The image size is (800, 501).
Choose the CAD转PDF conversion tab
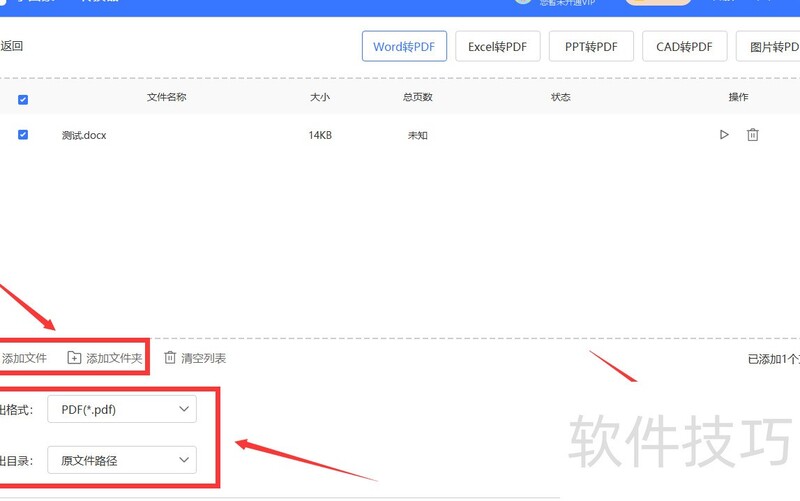tap(684, 47)
